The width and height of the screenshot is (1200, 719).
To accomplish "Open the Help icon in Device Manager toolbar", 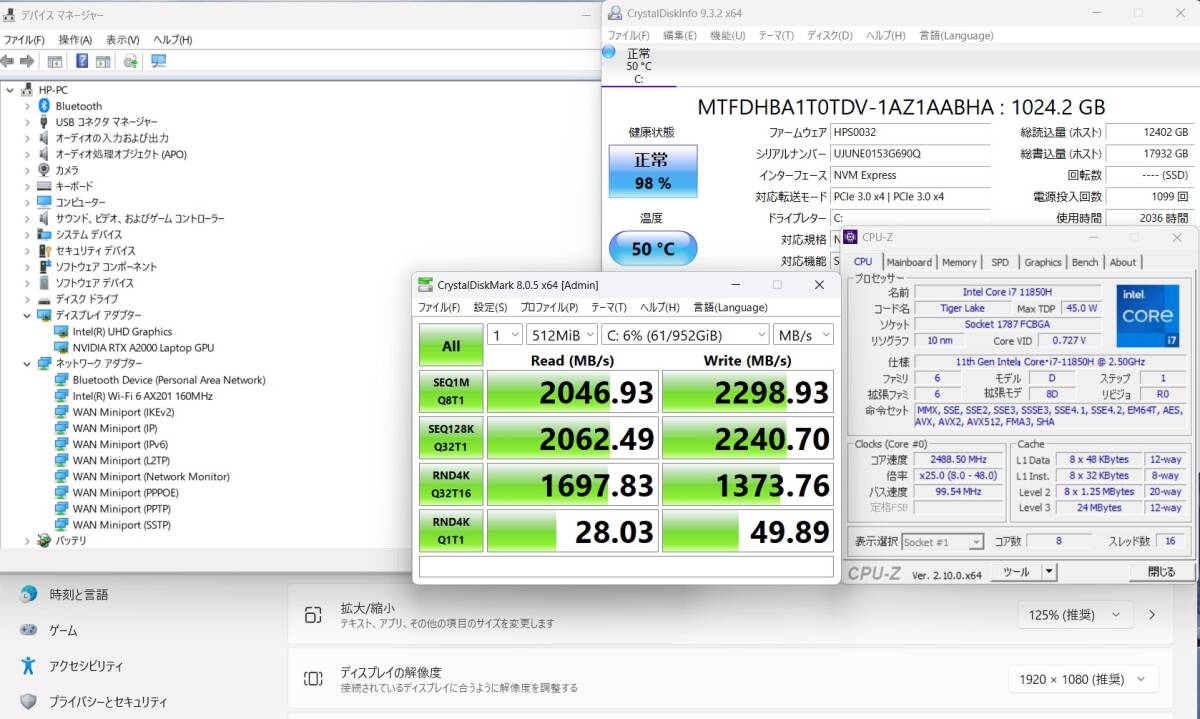I will [83, 61].
